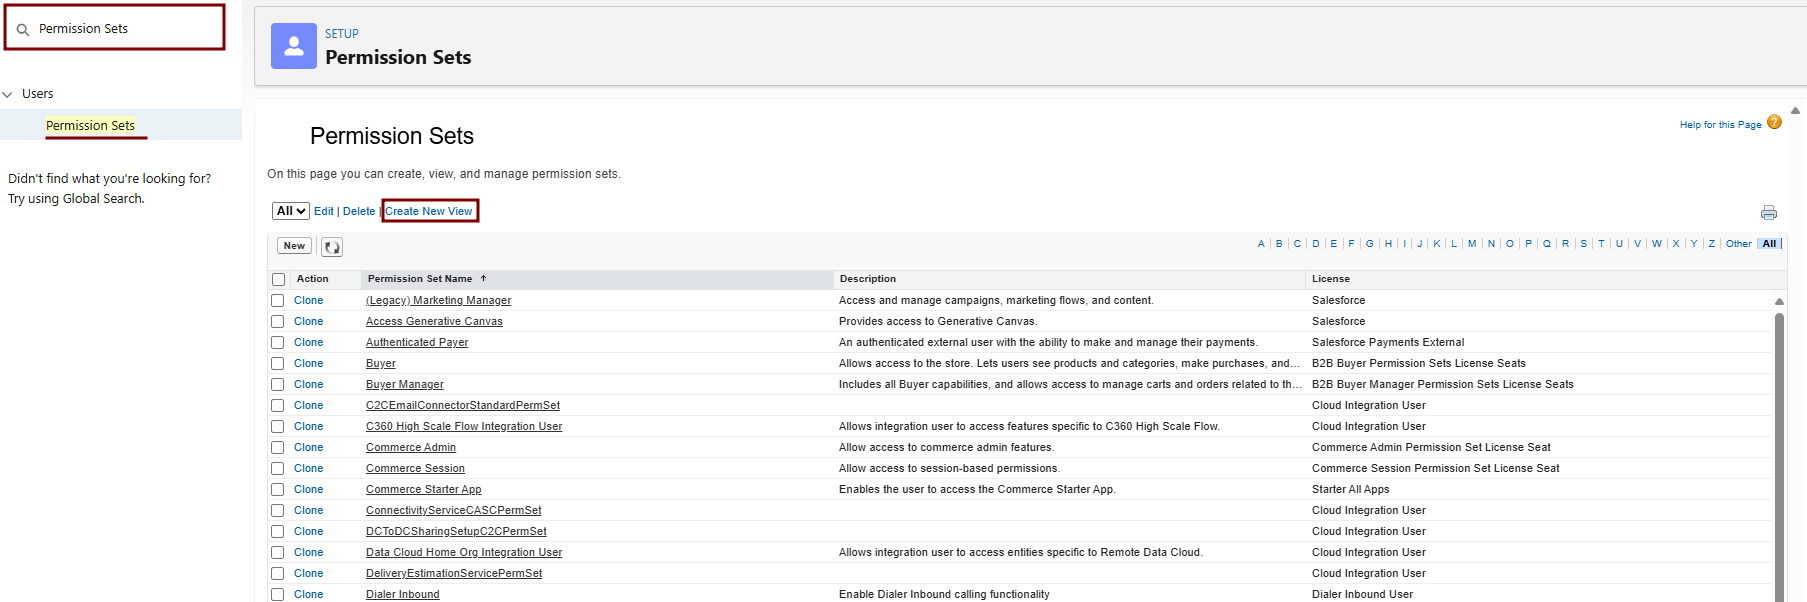Click the printer icon for printable view
The image size is (1807, 602).
1768,212
